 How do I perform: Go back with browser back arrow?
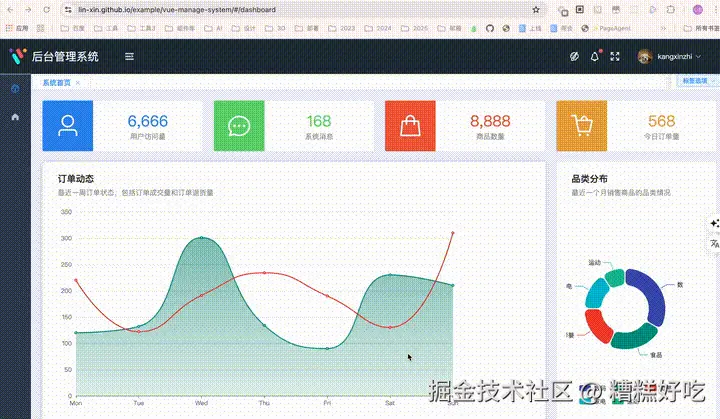[x=10, y=10]
